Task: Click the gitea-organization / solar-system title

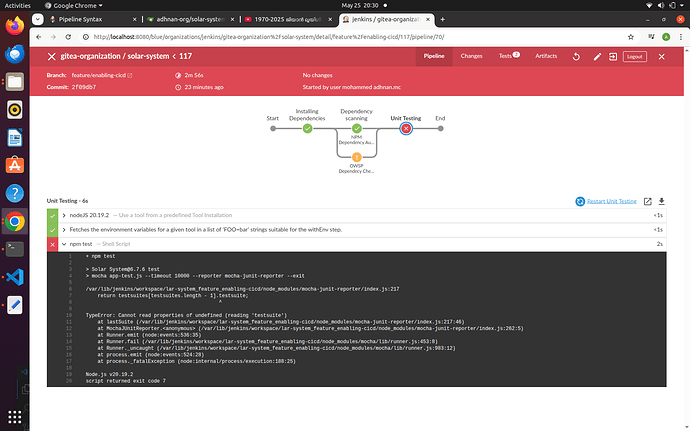Action: pyautogui.click(x=114, y=56)
